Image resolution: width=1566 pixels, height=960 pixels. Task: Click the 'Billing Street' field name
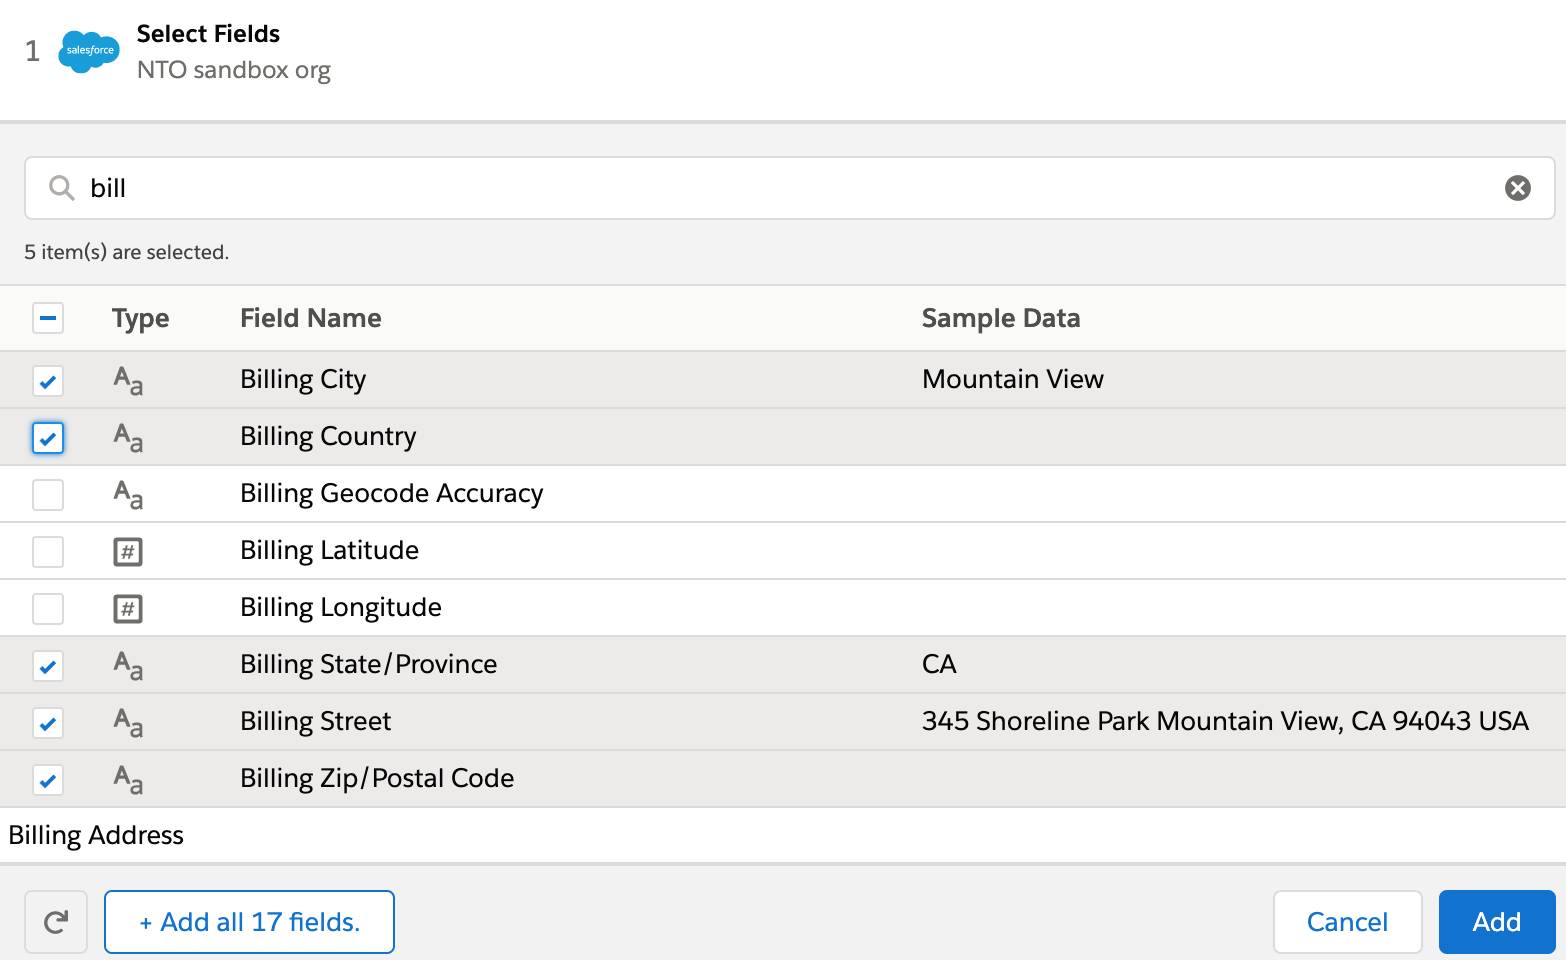315,722
